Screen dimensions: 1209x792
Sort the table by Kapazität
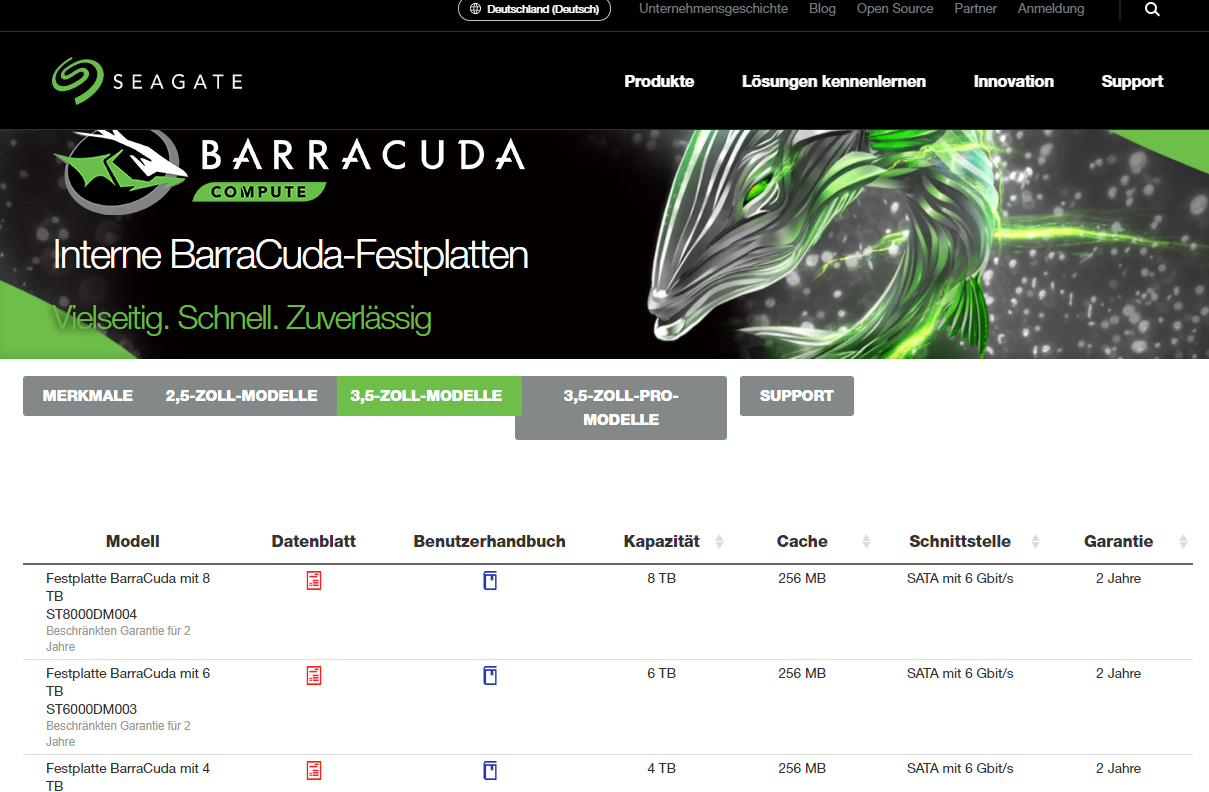pos(720,541)
